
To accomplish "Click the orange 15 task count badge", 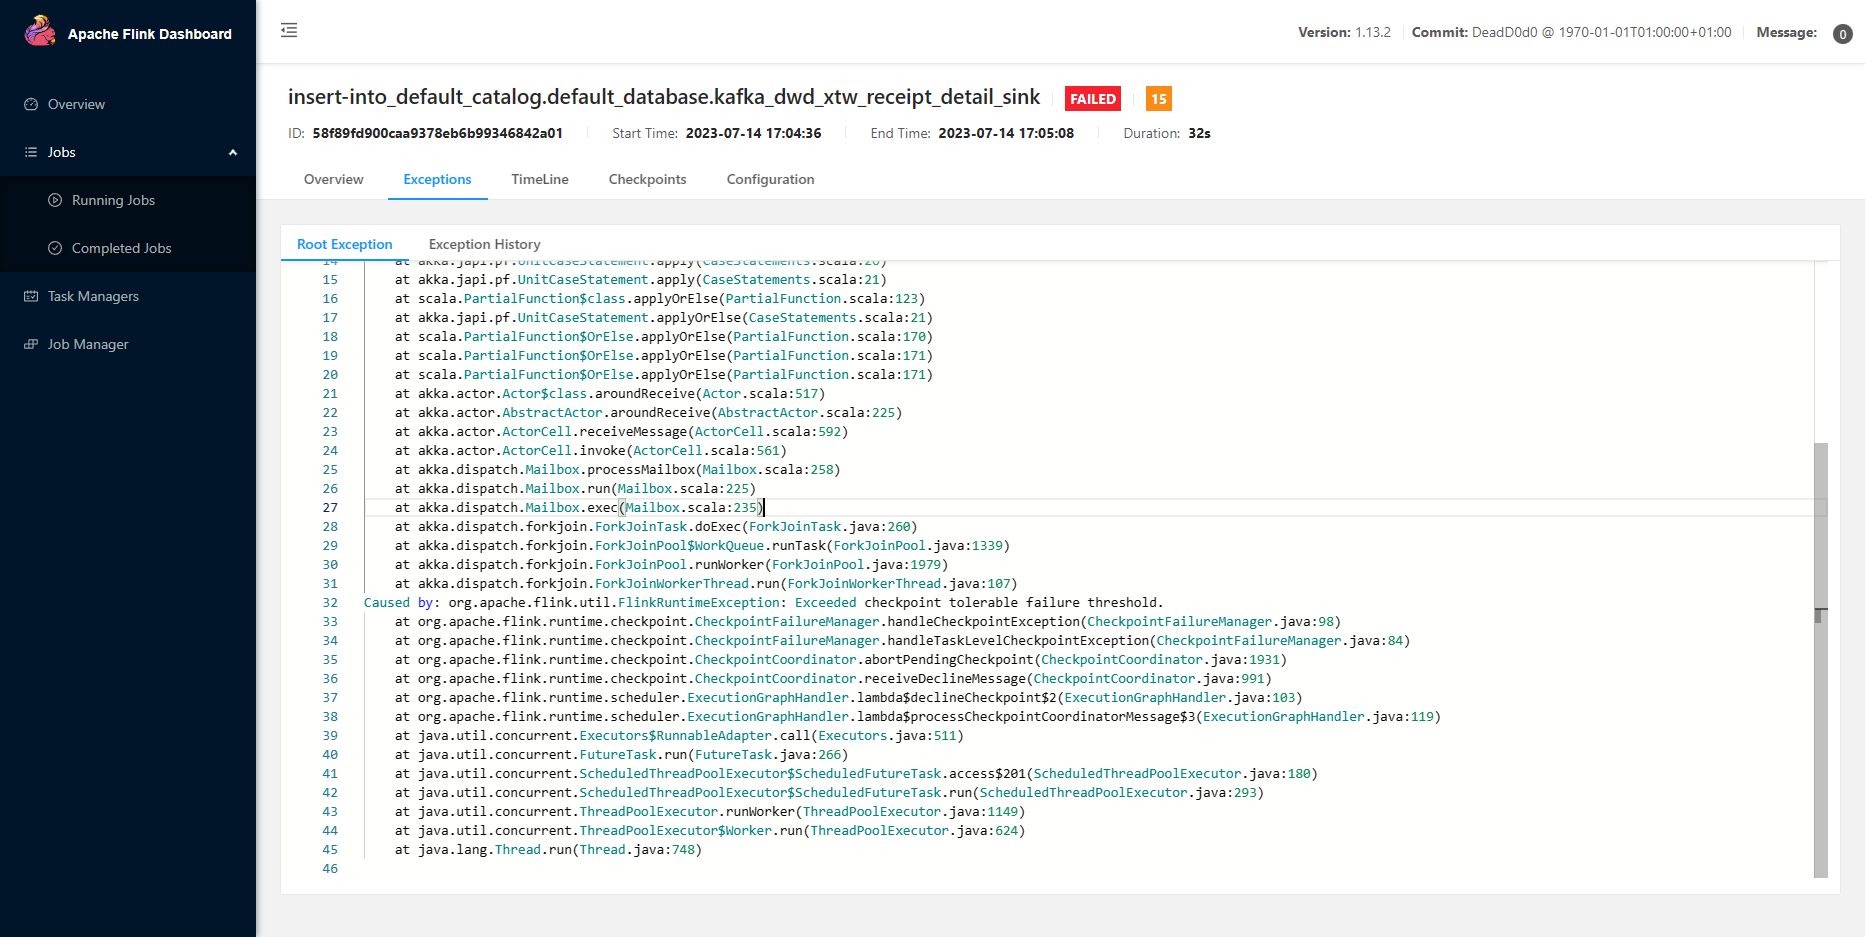I will 1158,99.
